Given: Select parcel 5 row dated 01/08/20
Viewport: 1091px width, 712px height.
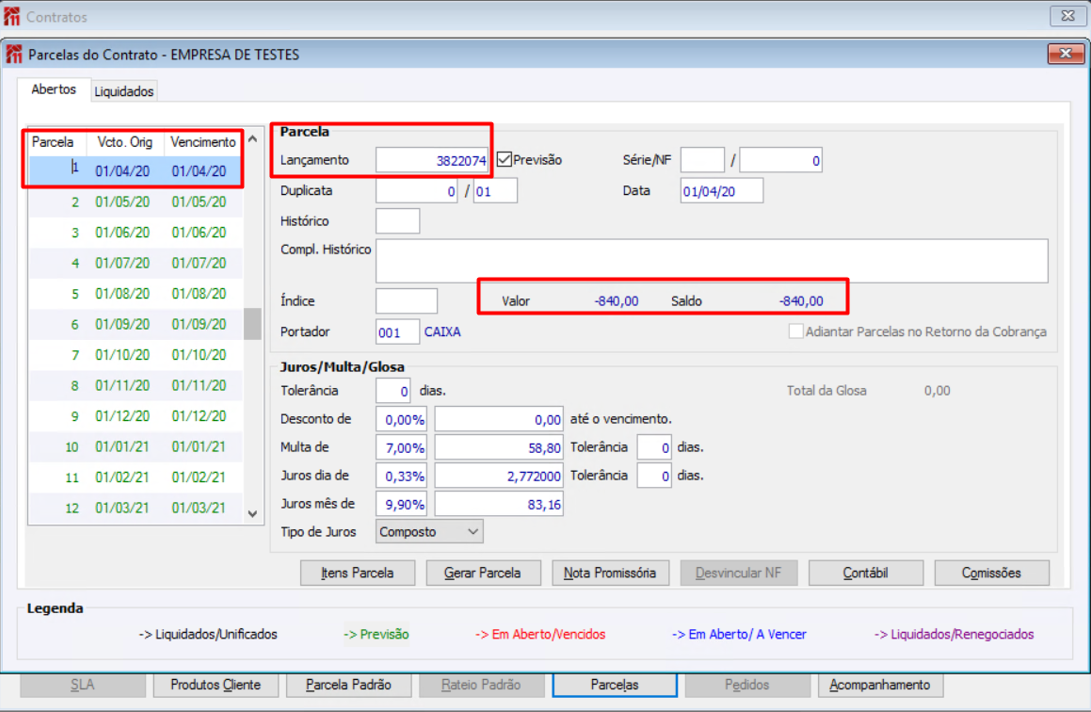Looking at the screenshot, I should pos(136,294).
